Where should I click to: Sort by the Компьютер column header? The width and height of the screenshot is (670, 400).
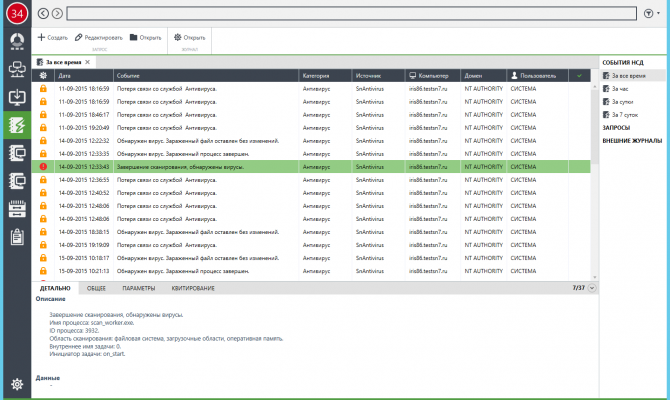coord(432,76)
